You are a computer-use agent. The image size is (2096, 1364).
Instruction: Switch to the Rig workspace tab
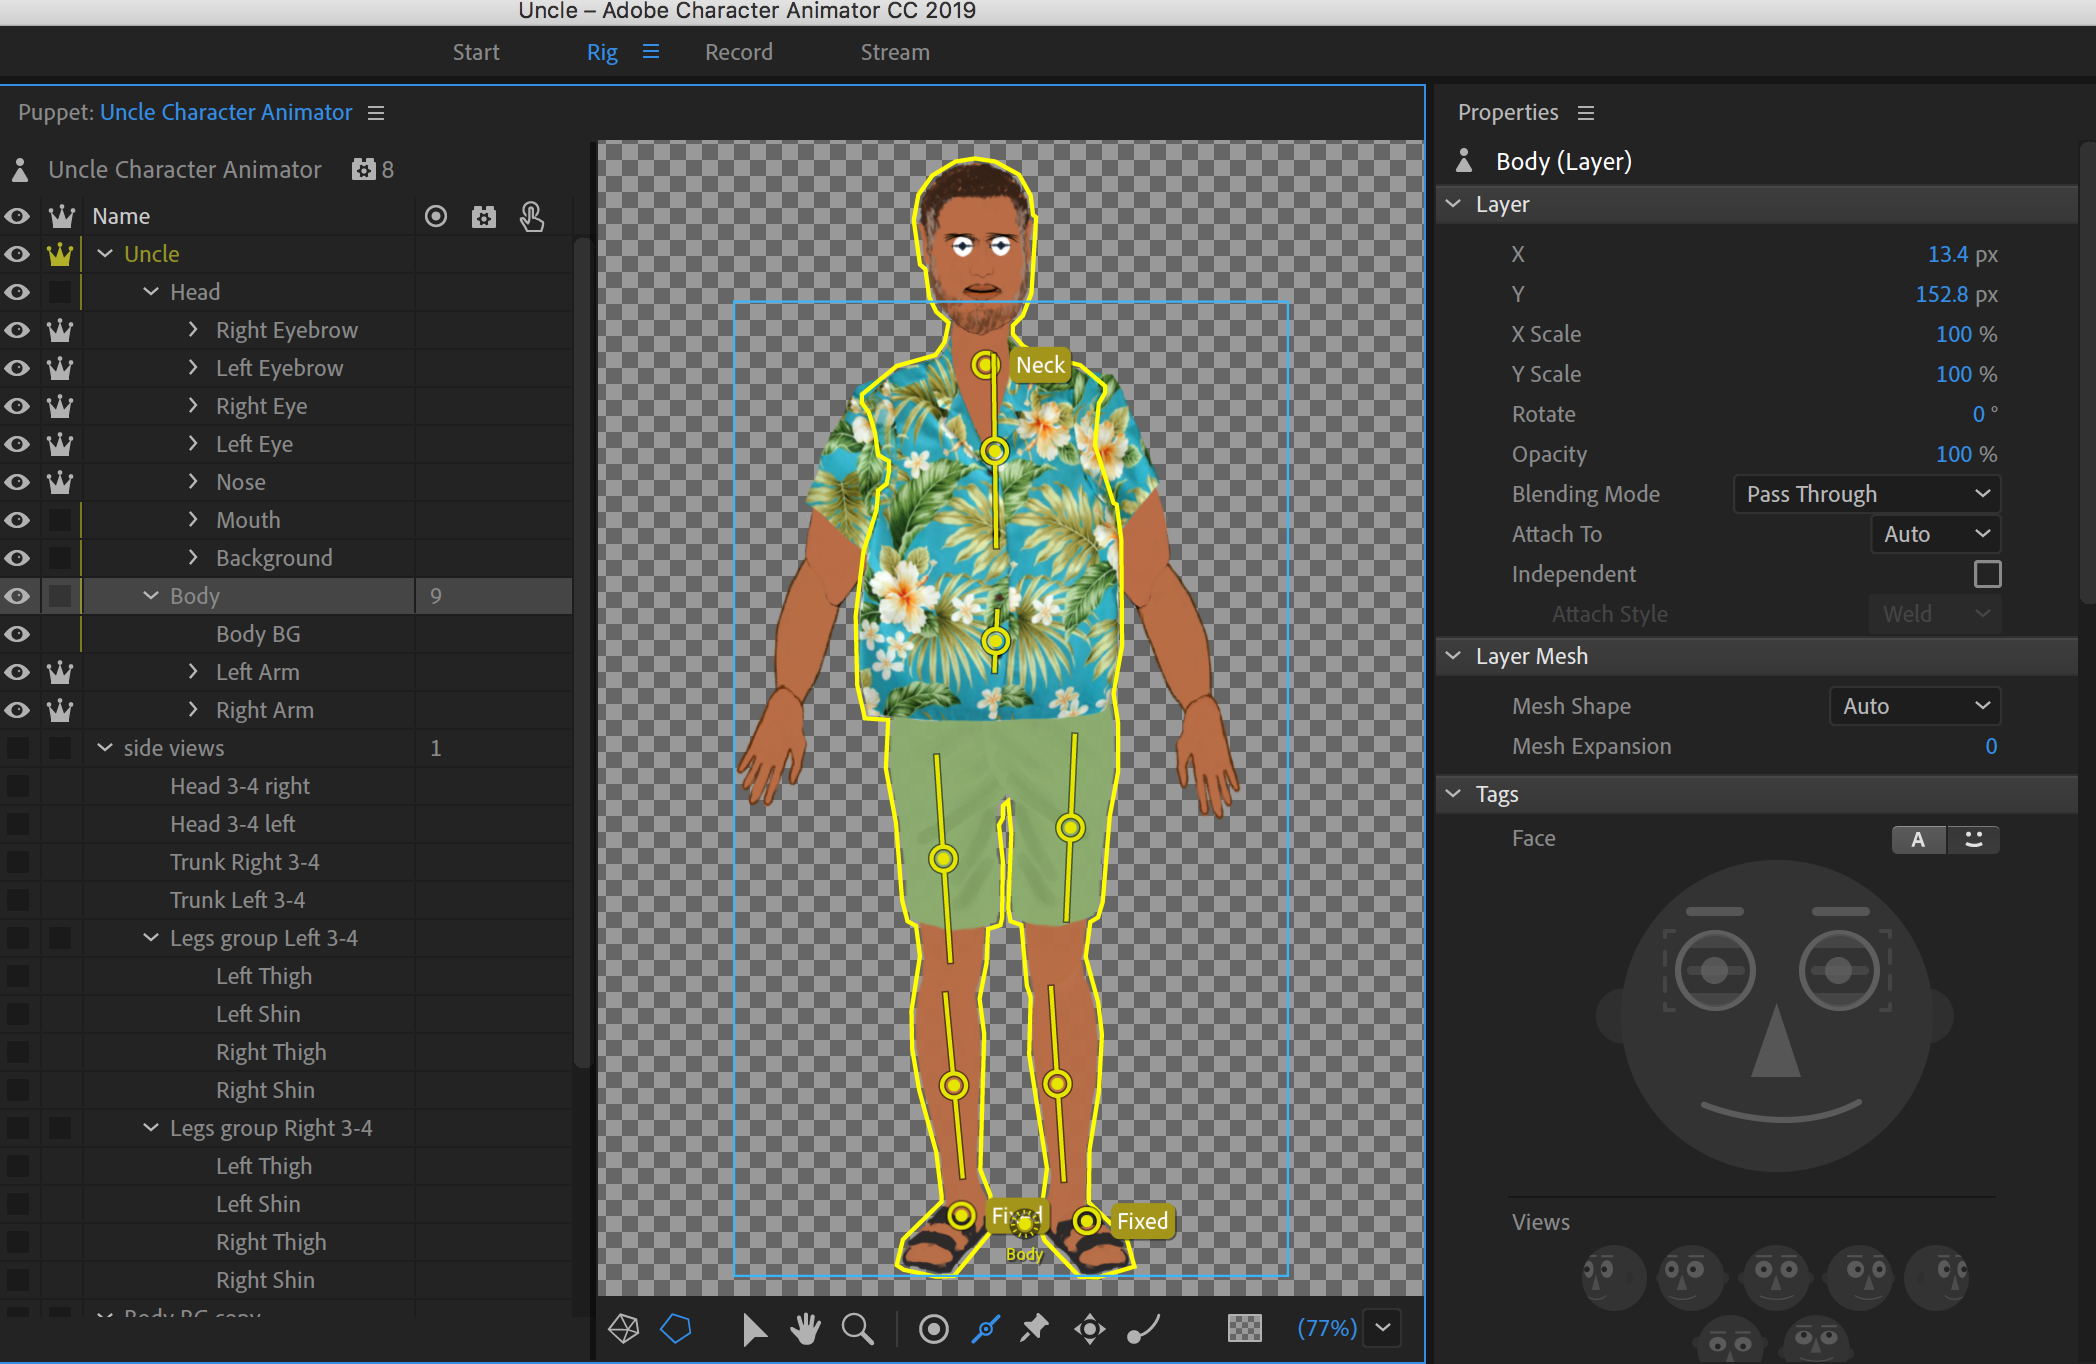tap(602, 52)
